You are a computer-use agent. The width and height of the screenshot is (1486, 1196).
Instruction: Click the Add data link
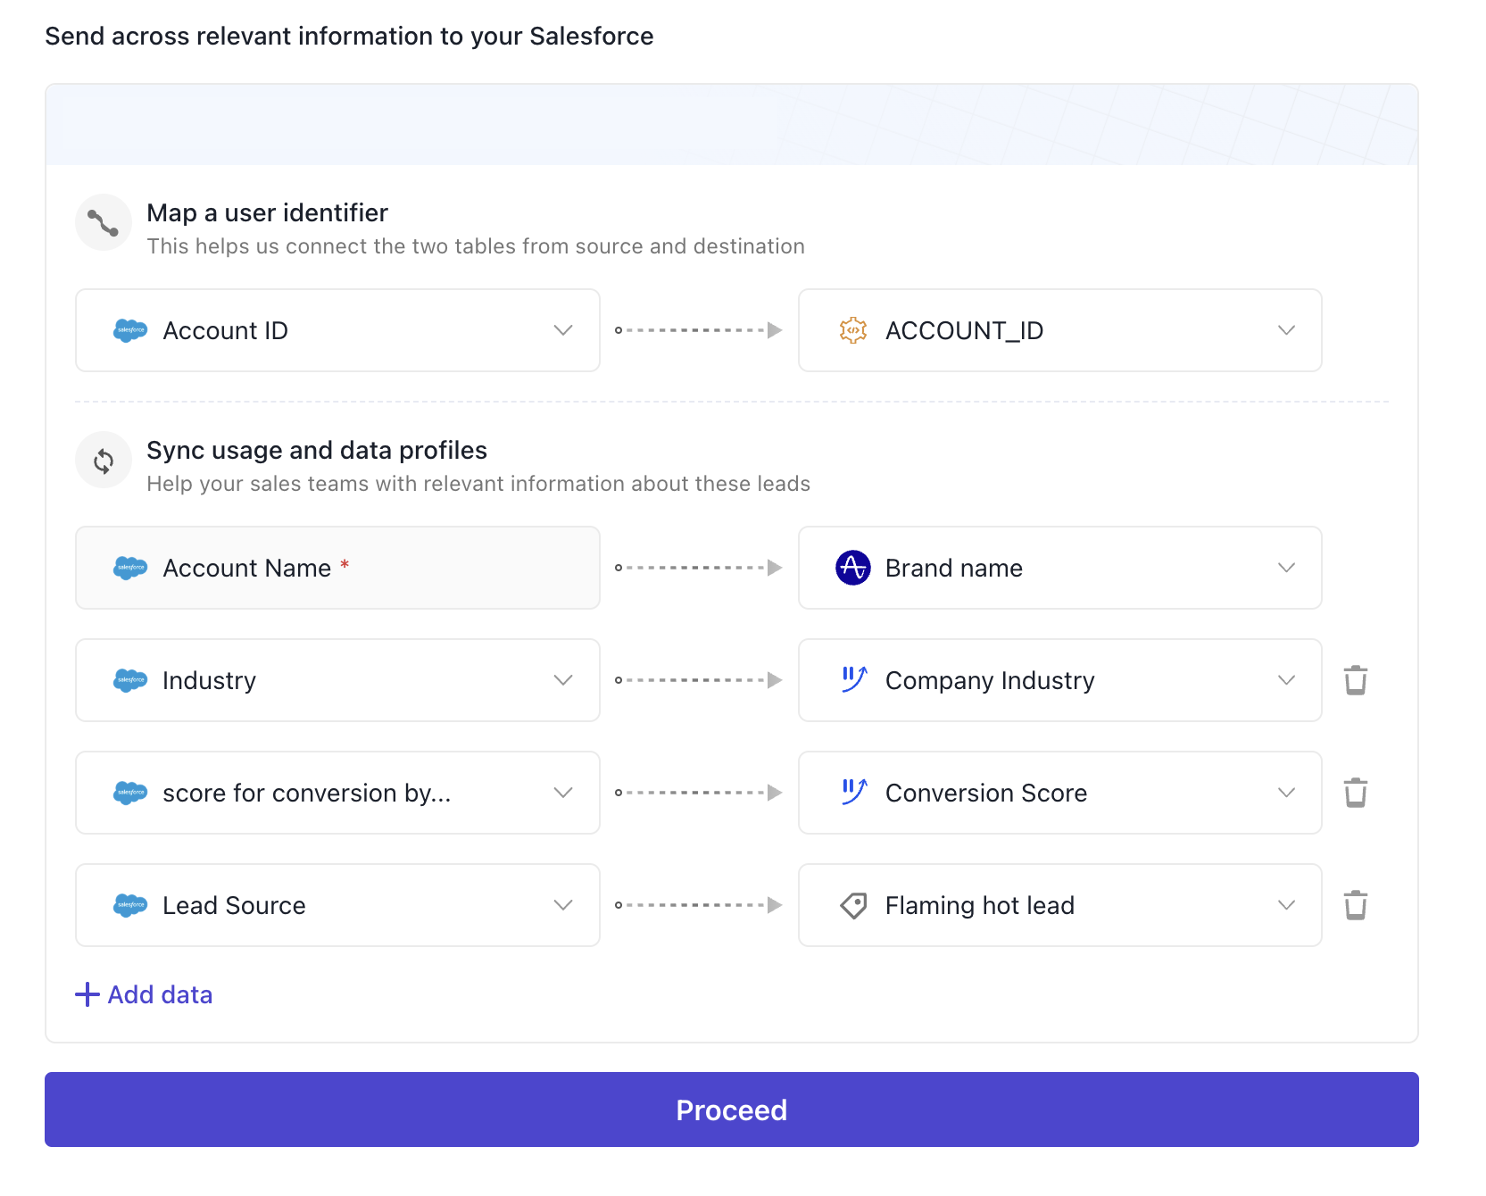point(160,995)
